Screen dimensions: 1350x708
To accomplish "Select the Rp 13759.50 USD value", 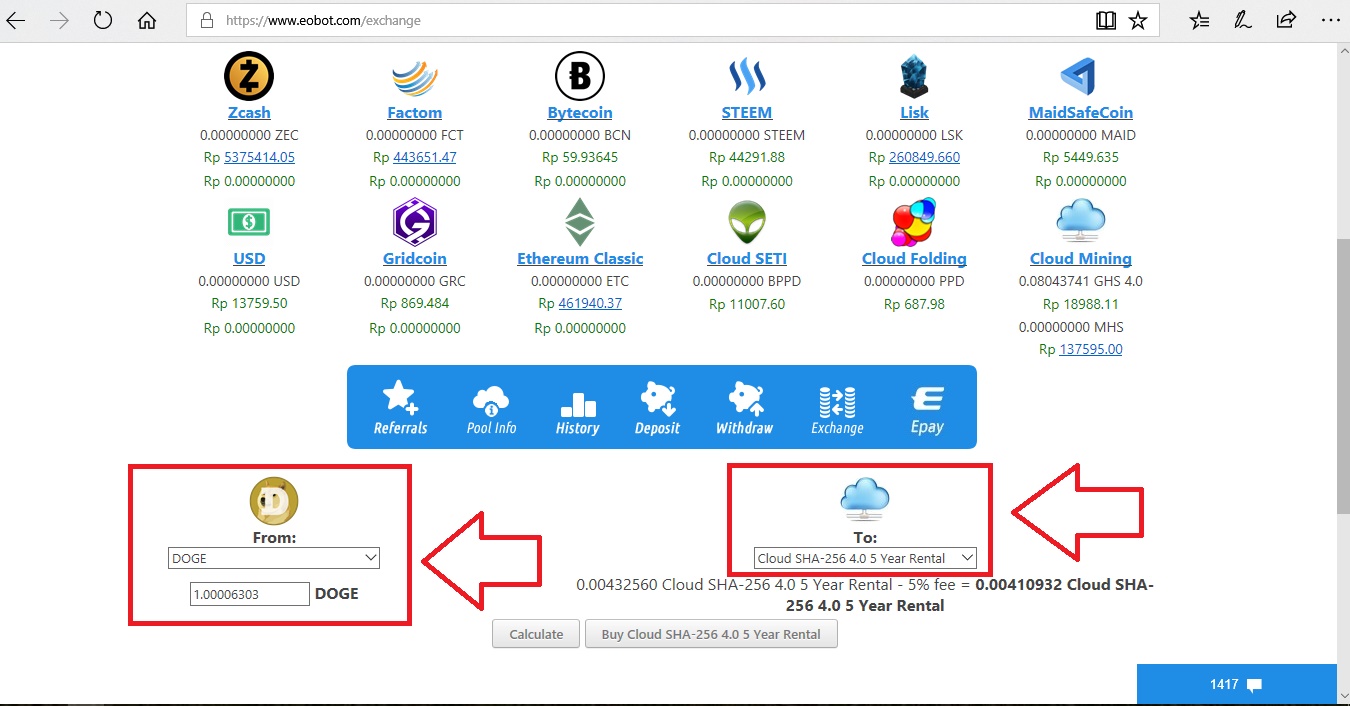I will point(249,304).
